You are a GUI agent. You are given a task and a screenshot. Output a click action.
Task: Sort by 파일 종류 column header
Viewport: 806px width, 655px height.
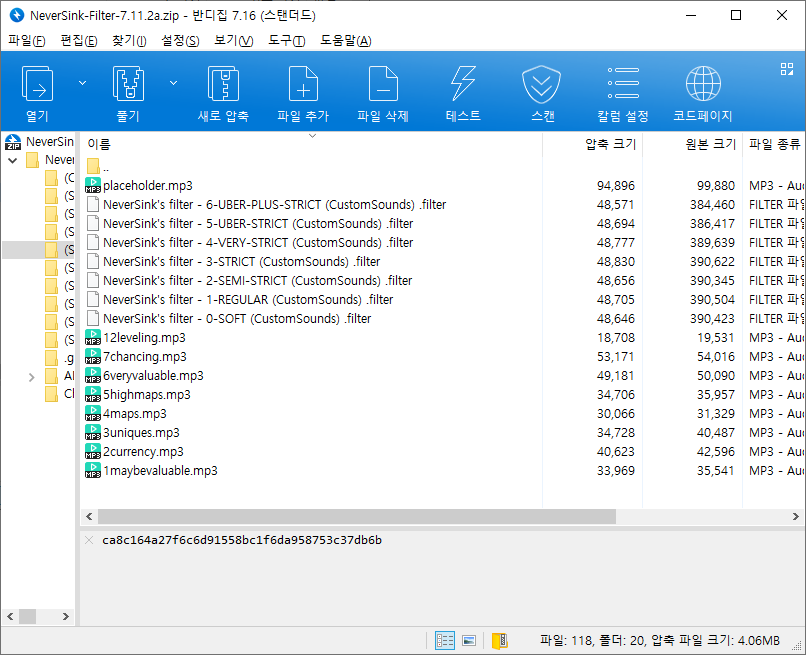tap(774, 144)
